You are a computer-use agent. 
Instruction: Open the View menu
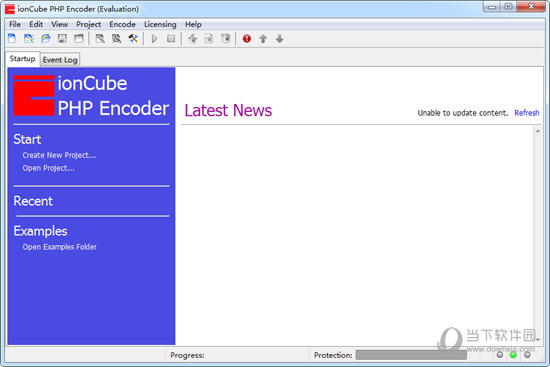tap(59, 24)
